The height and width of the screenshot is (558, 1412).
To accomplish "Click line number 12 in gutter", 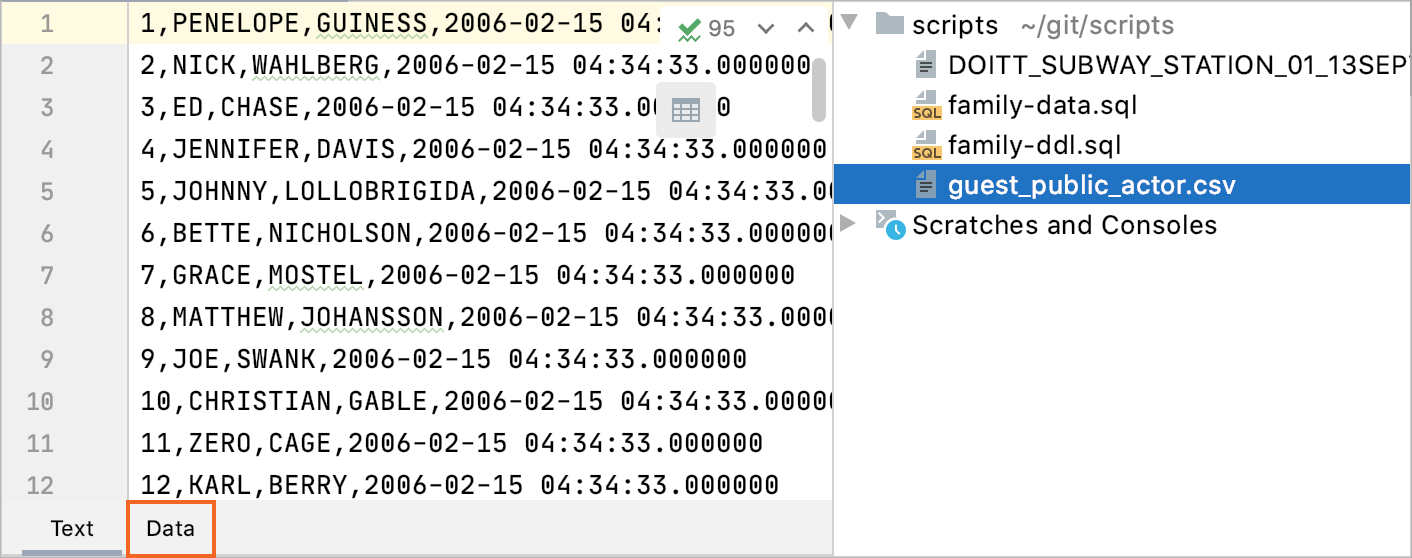I will tap(40, 486).
